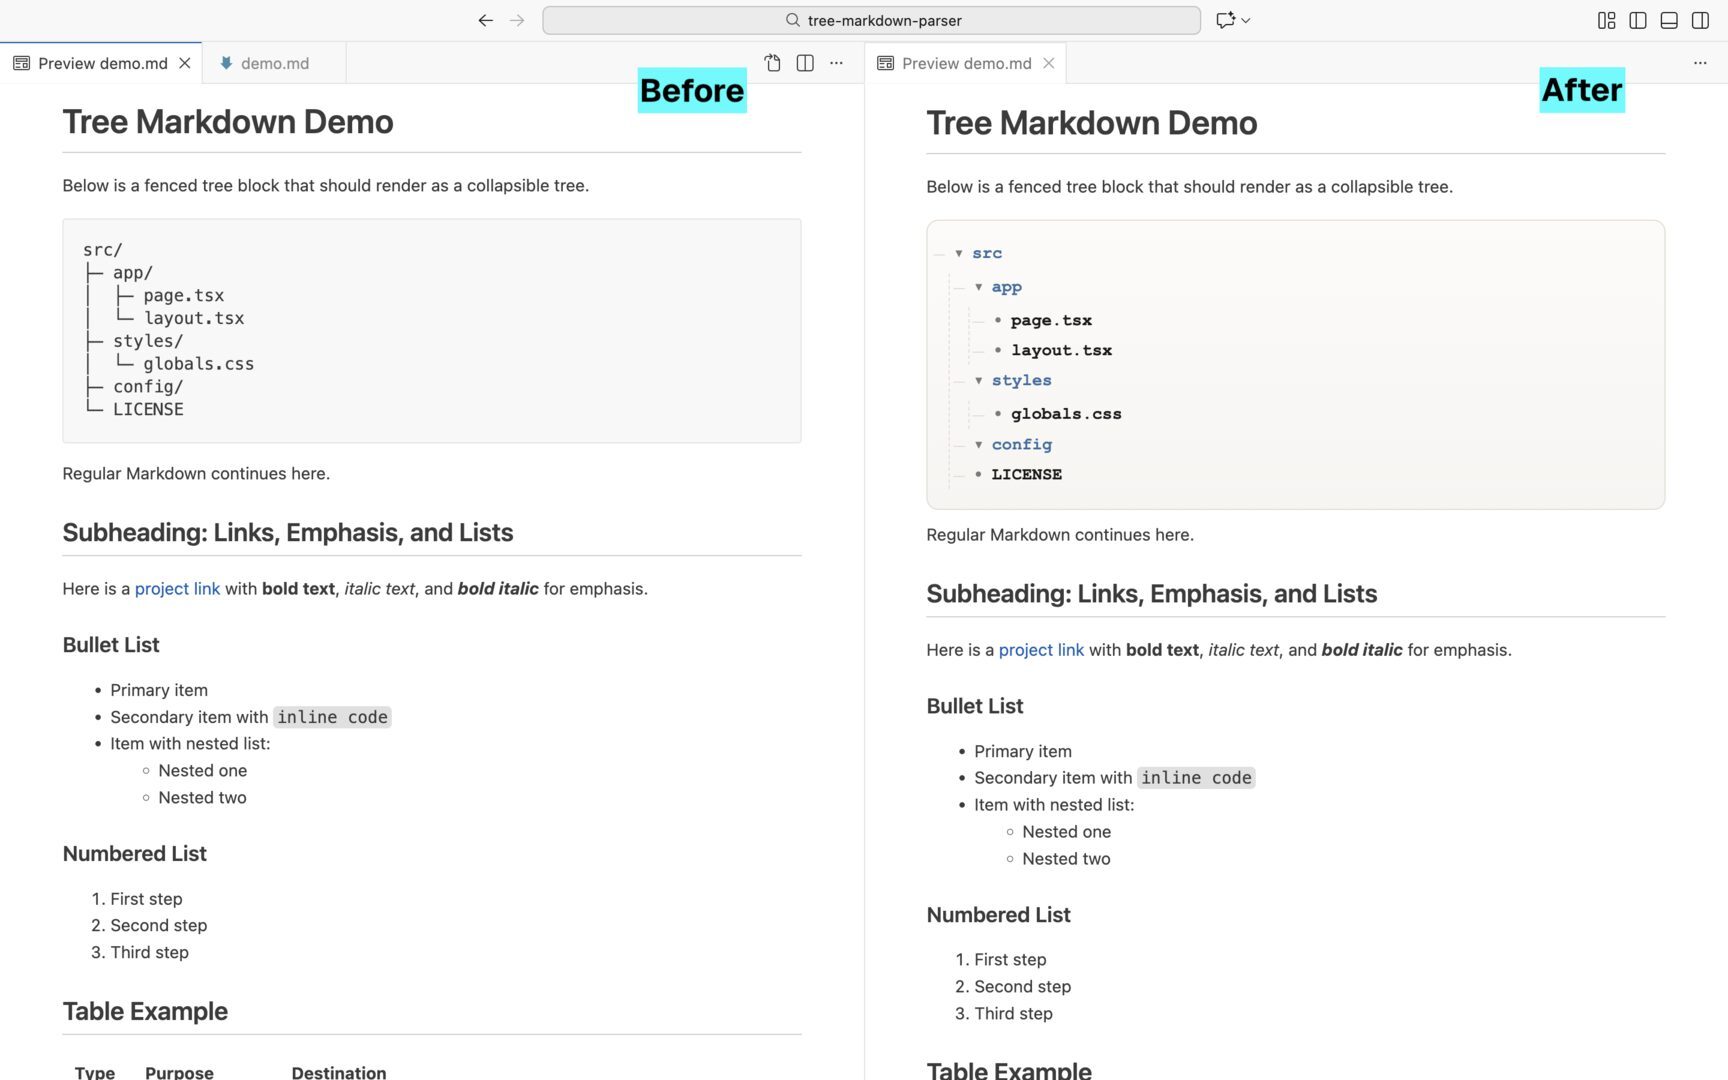This screenshot has width=1728, height=1080.
Task: Click the preview icon on left Preview demo.md tab
Action: coord(20,62)
